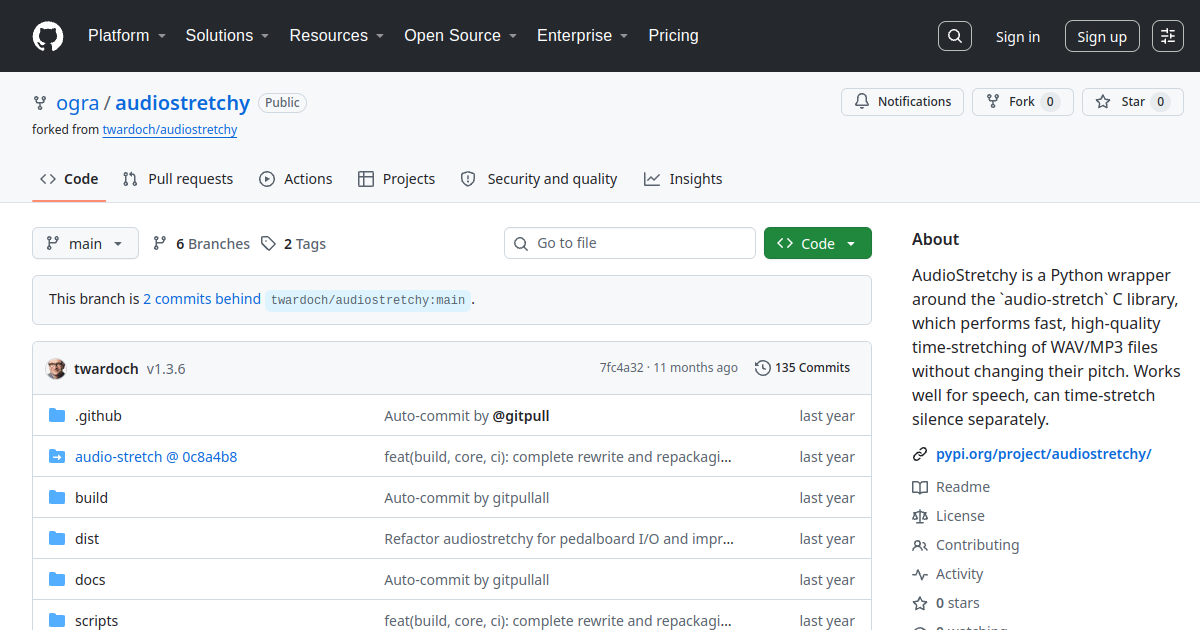Image resolution: width=1200 pixels, height=630 pixels.
Task: Click the scripts folder icon
Action: (x=57, y=621)
